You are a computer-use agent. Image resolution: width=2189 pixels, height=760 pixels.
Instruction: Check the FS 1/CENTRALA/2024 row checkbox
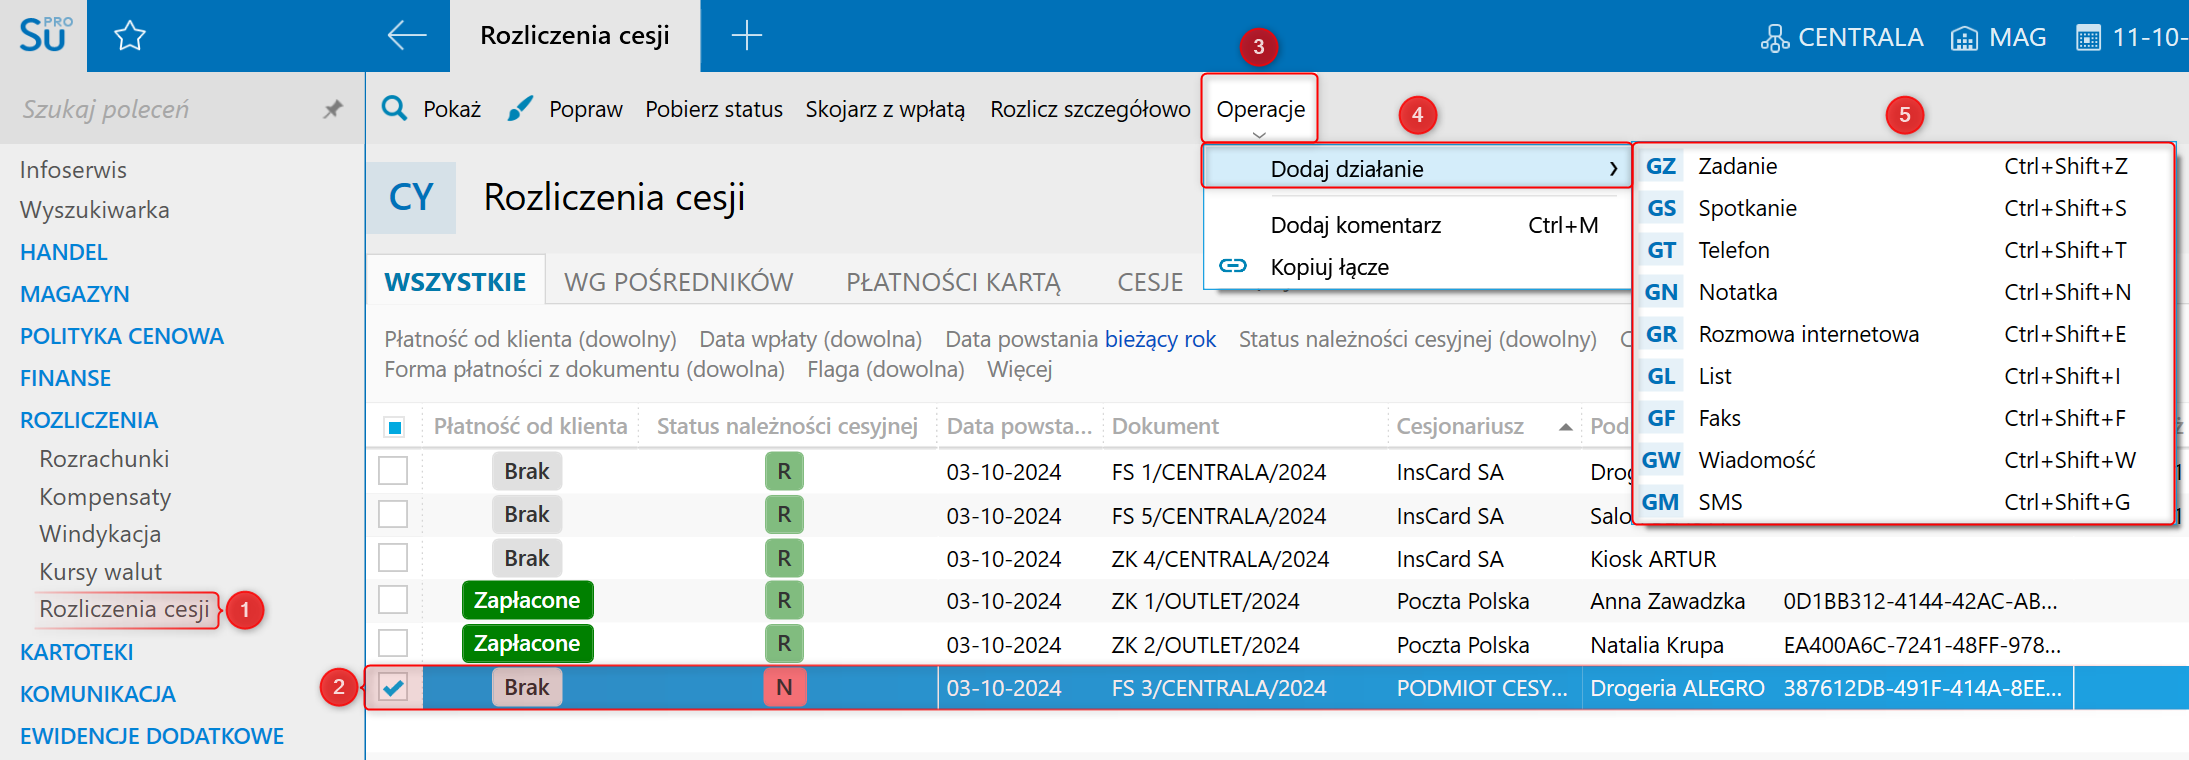click(393, 470)
